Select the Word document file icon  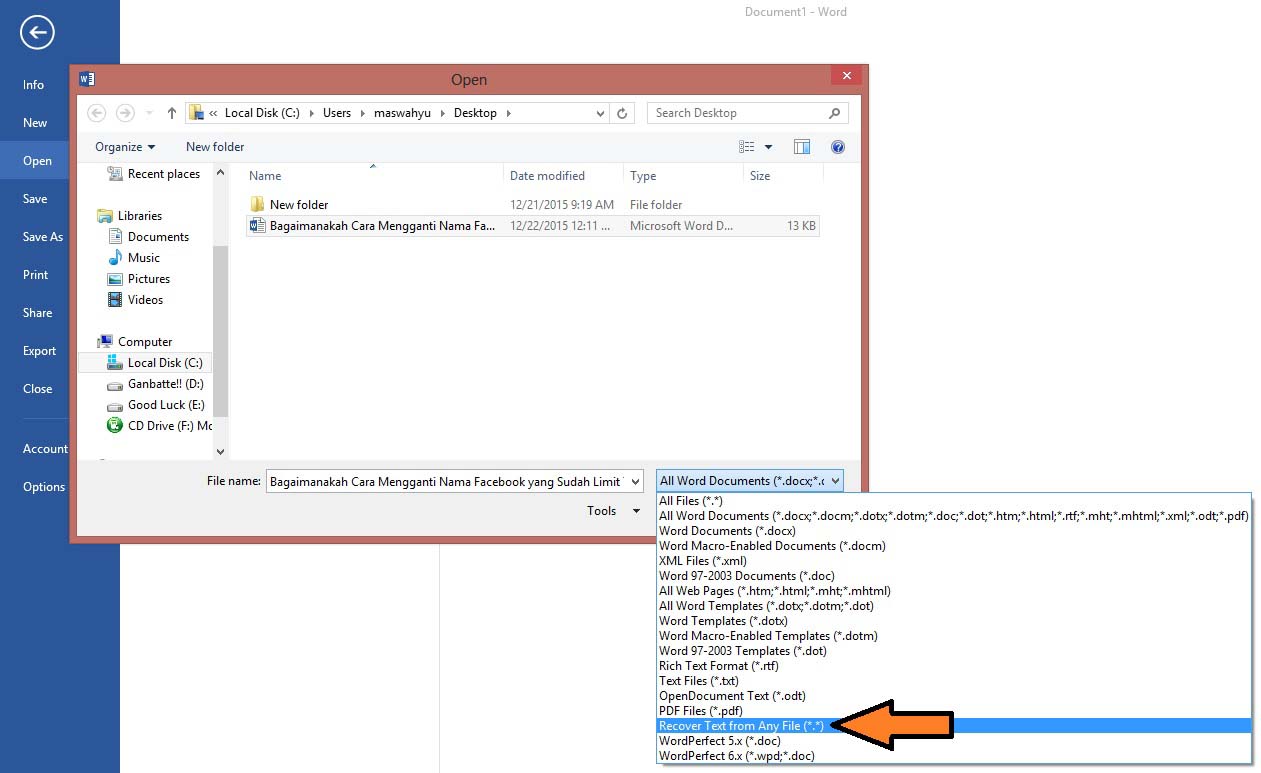tap(258, 226)
